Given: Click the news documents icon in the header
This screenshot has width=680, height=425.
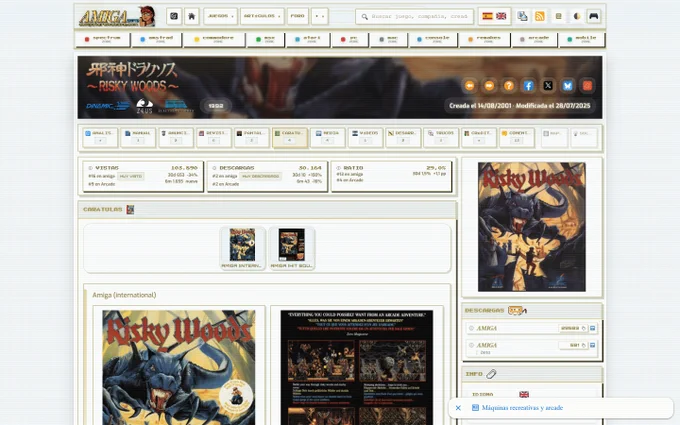Looking at the screenshot, I should (x=523, y=16).
